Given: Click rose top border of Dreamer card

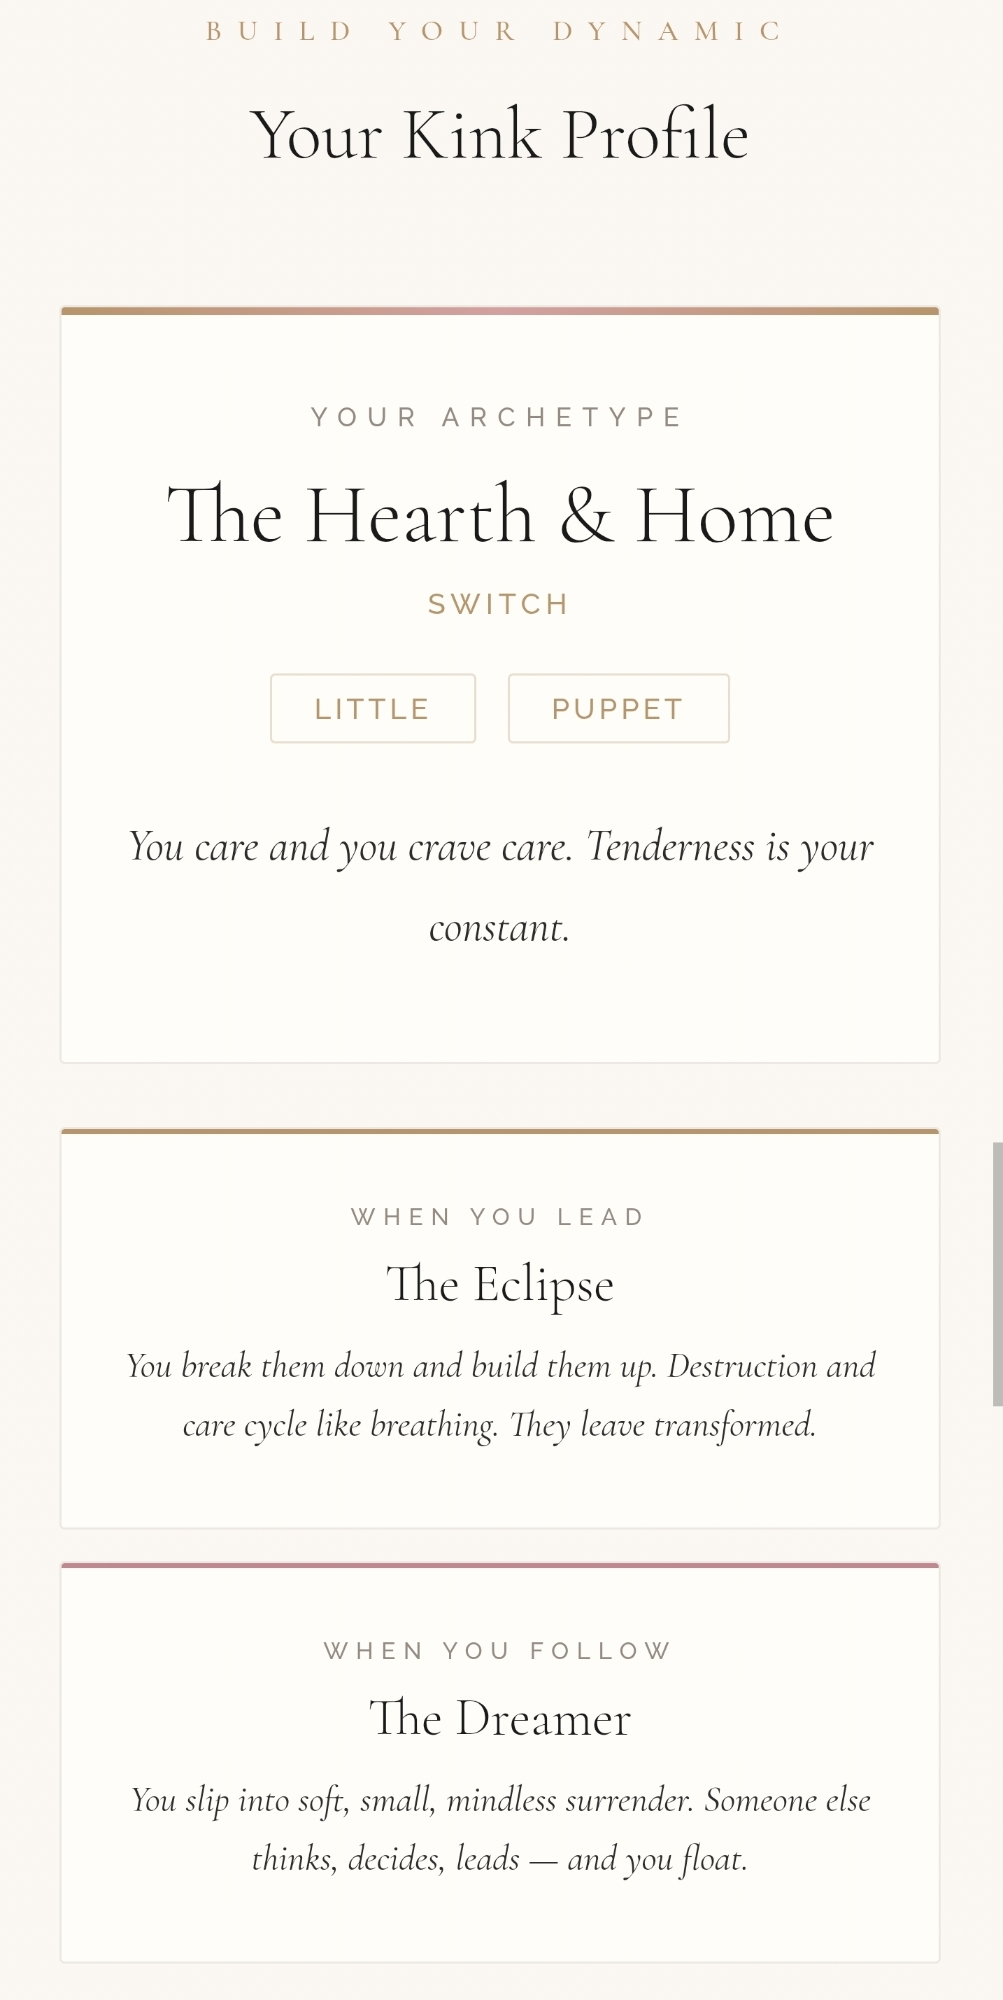Looking at the screenshot, I should [x=500, y=1565].
